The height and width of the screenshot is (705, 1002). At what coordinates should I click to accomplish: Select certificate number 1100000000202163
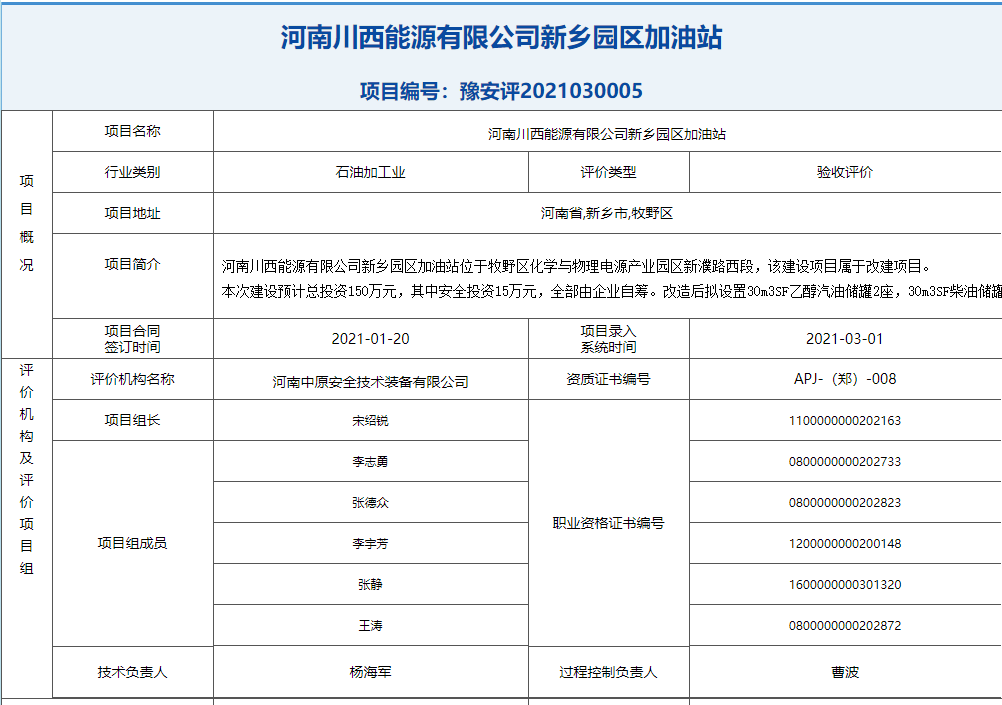[845, 421]
